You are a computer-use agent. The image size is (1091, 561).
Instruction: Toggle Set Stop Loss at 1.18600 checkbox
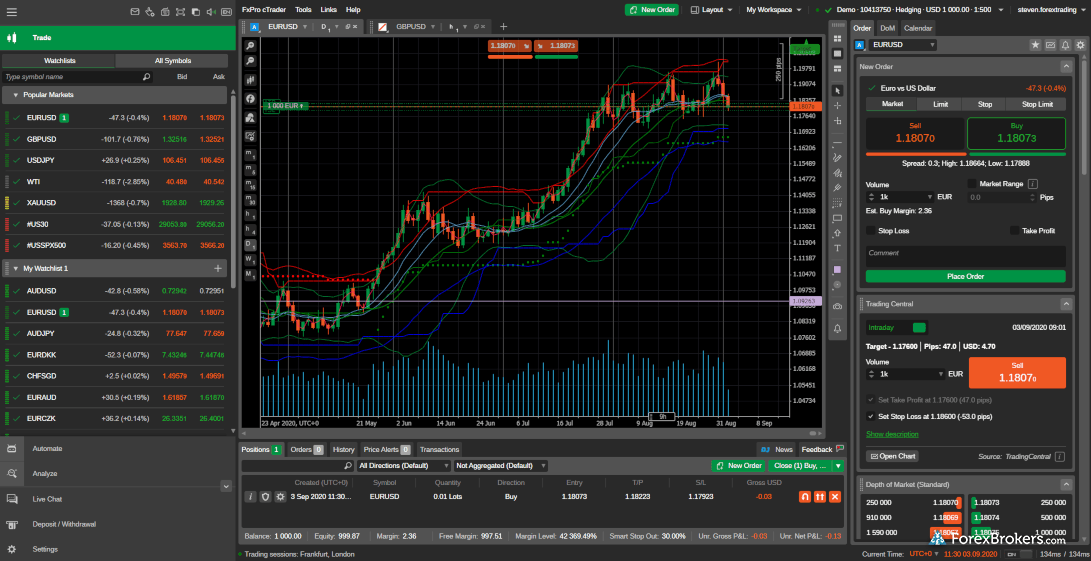[x=871, y=416]
